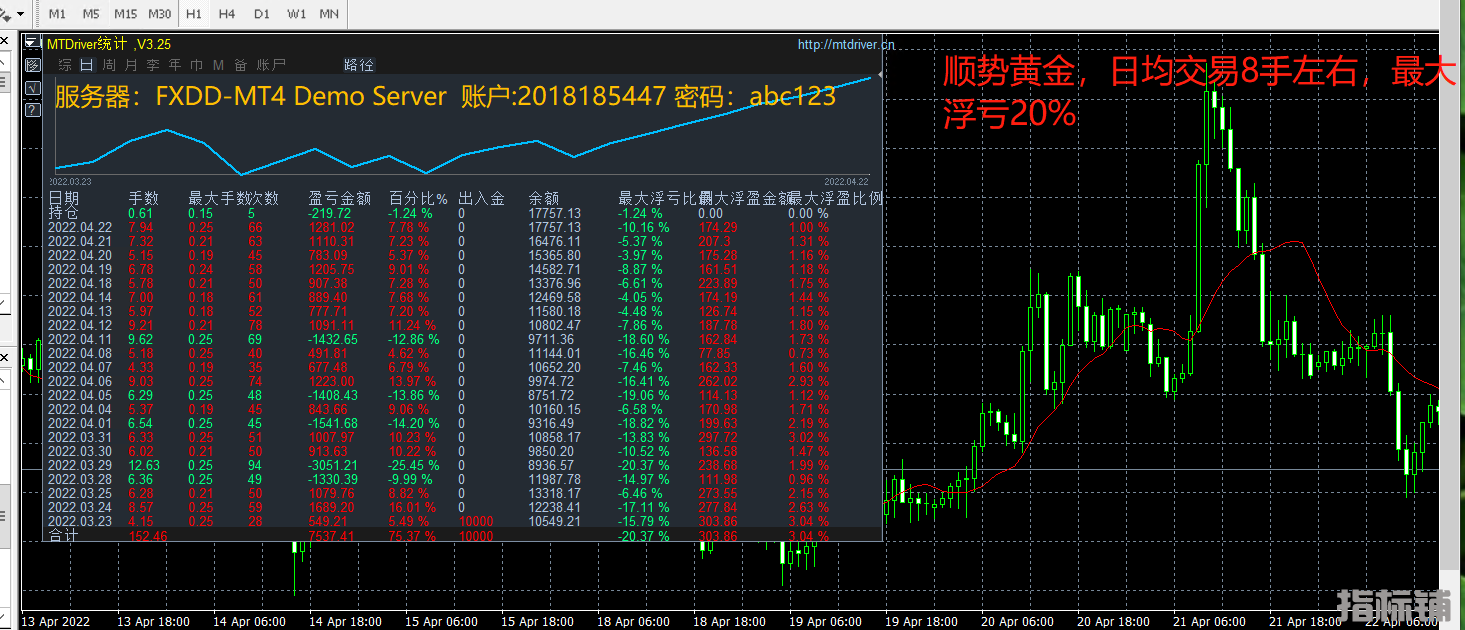1465x630 pixels.
Task: Click the 7537.41 total profit value
Action: (x=331, y=536)
